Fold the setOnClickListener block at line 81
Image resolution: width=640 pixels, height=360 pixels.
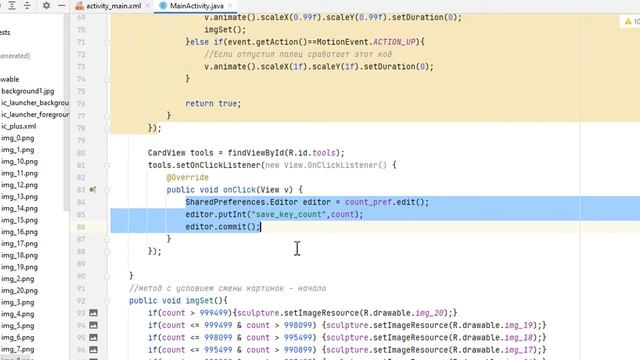[x=107, y=165]
